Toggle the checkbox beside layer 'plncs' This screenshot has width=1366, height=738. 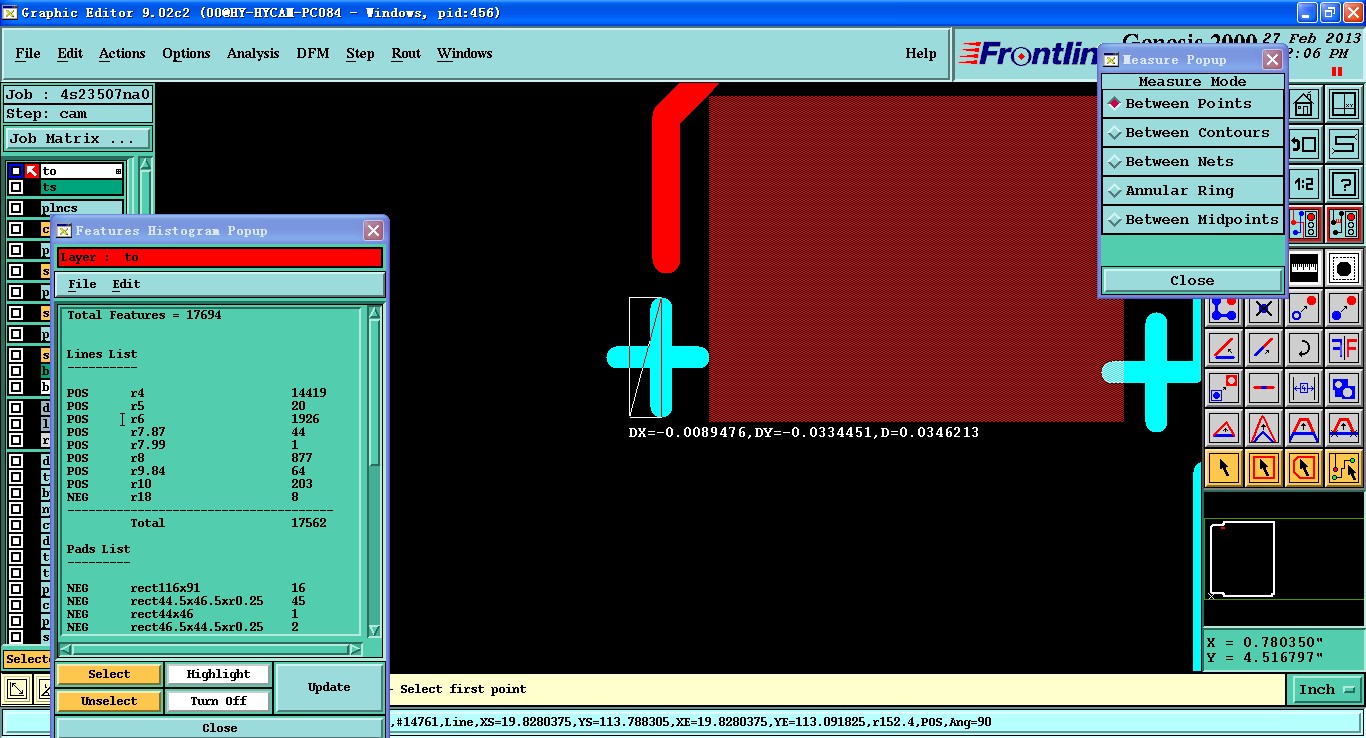click(x=16, y=208)
